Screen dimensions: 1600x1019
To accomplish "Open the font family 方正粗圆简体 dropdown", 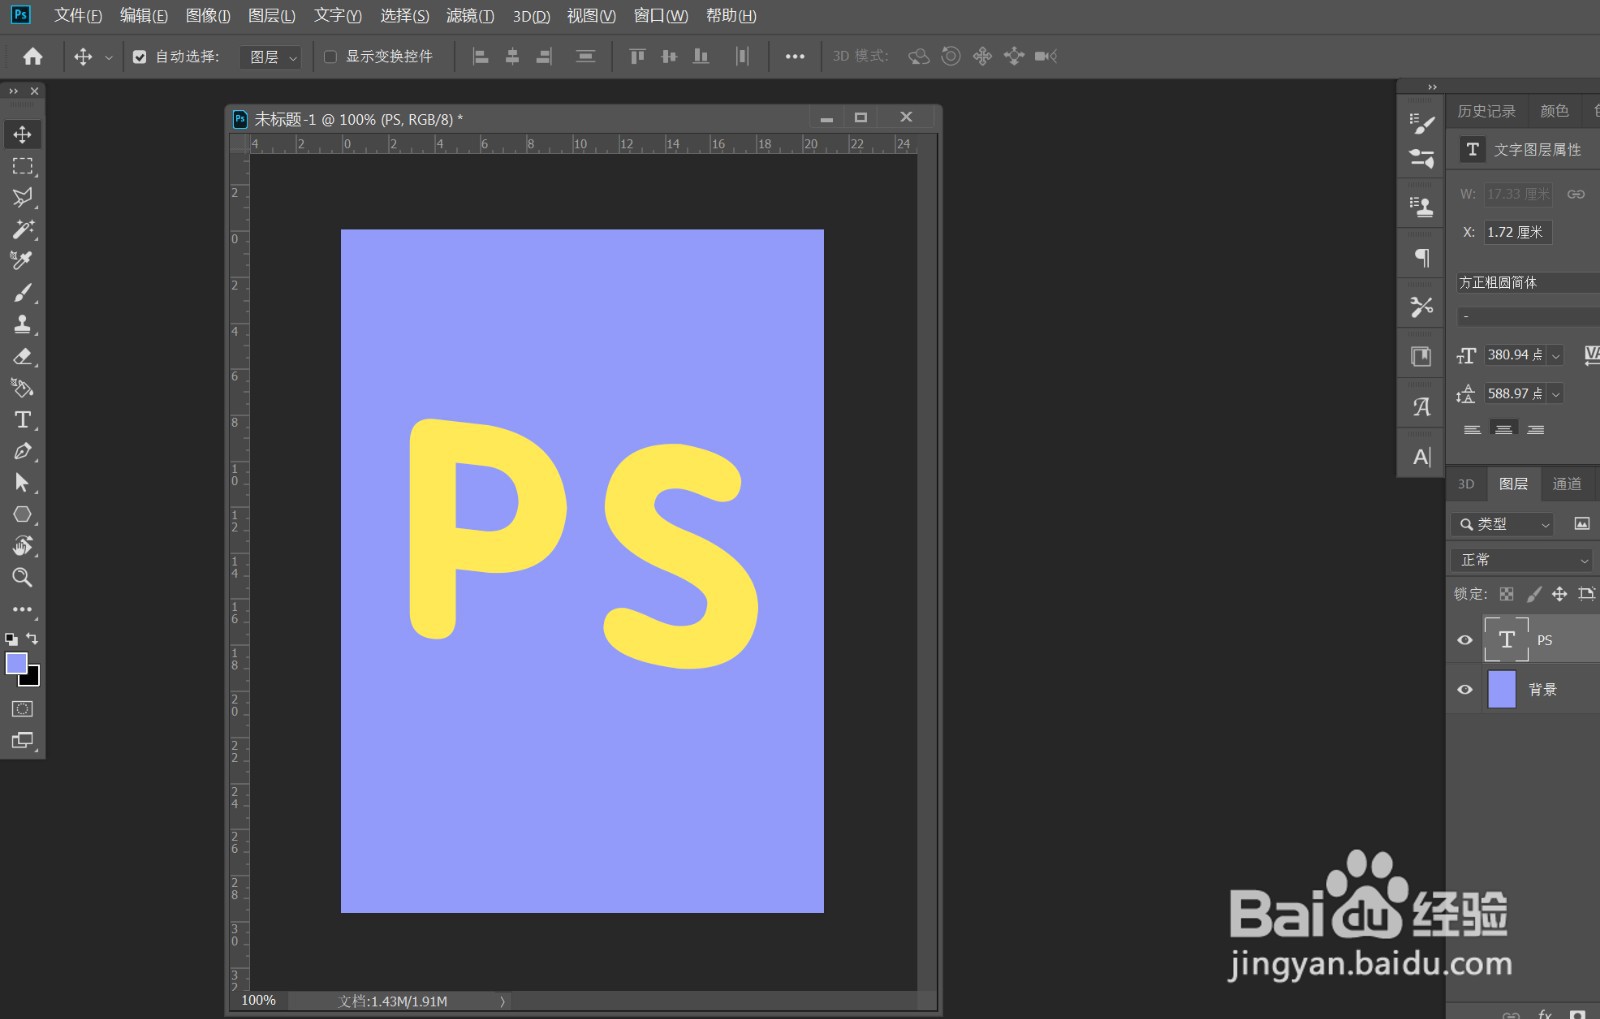I will (x=1527, y=283).
